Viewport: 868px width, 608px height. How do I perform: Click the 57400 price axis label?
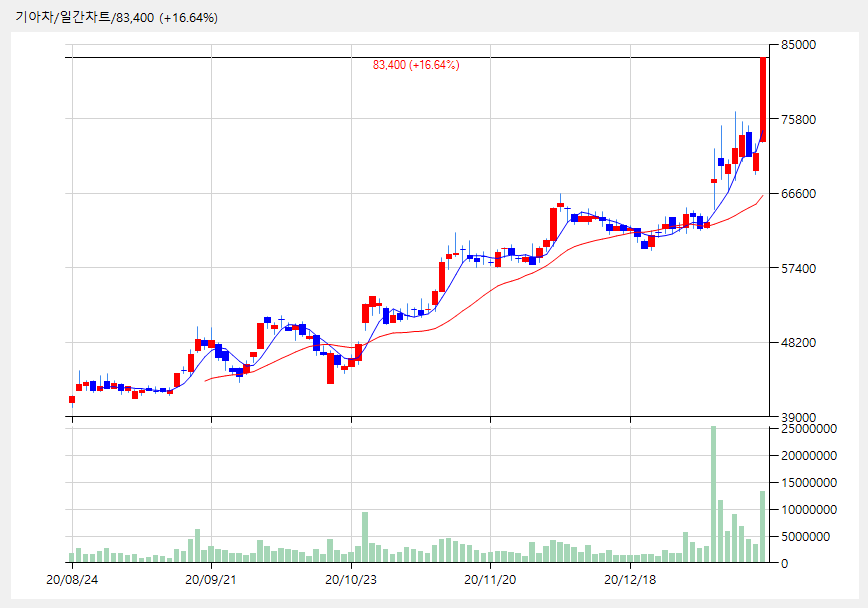[798, 268]
